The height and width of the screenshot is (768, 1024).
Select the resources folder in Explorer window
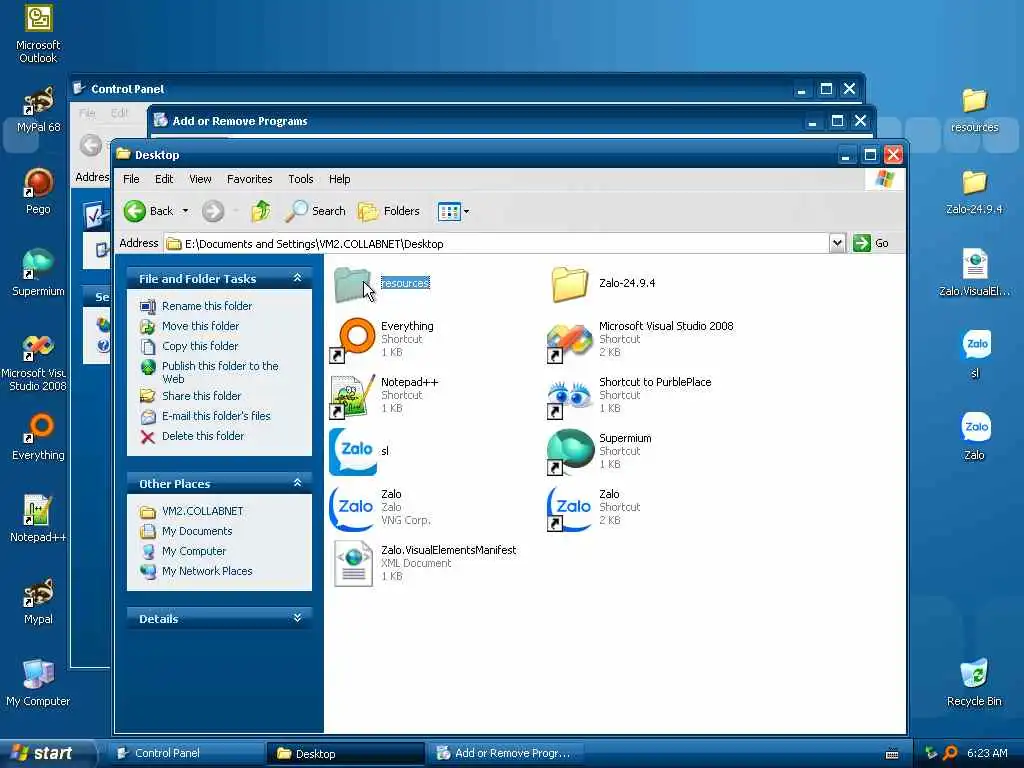click(x=382, y=283)
